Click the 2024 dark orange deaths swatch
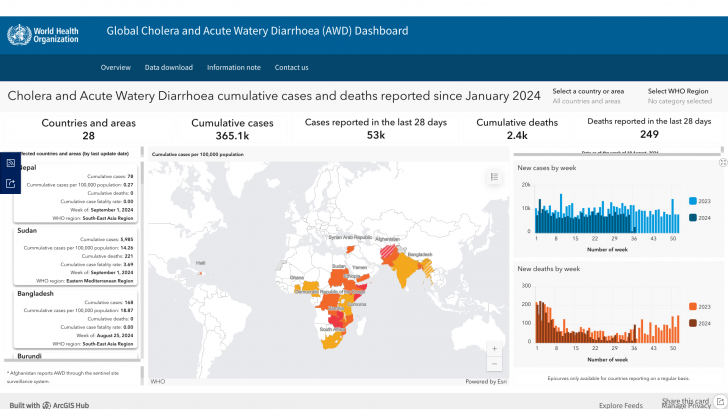Viewport: 728px width, 409px height. (692, 323)
